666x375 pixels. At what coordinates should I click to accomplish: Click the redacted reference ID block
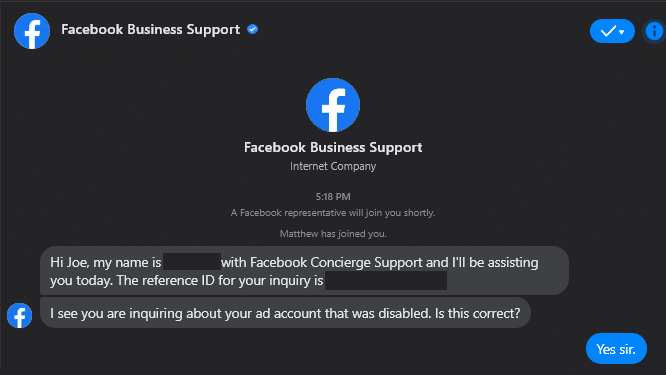[x=386, y=281]
